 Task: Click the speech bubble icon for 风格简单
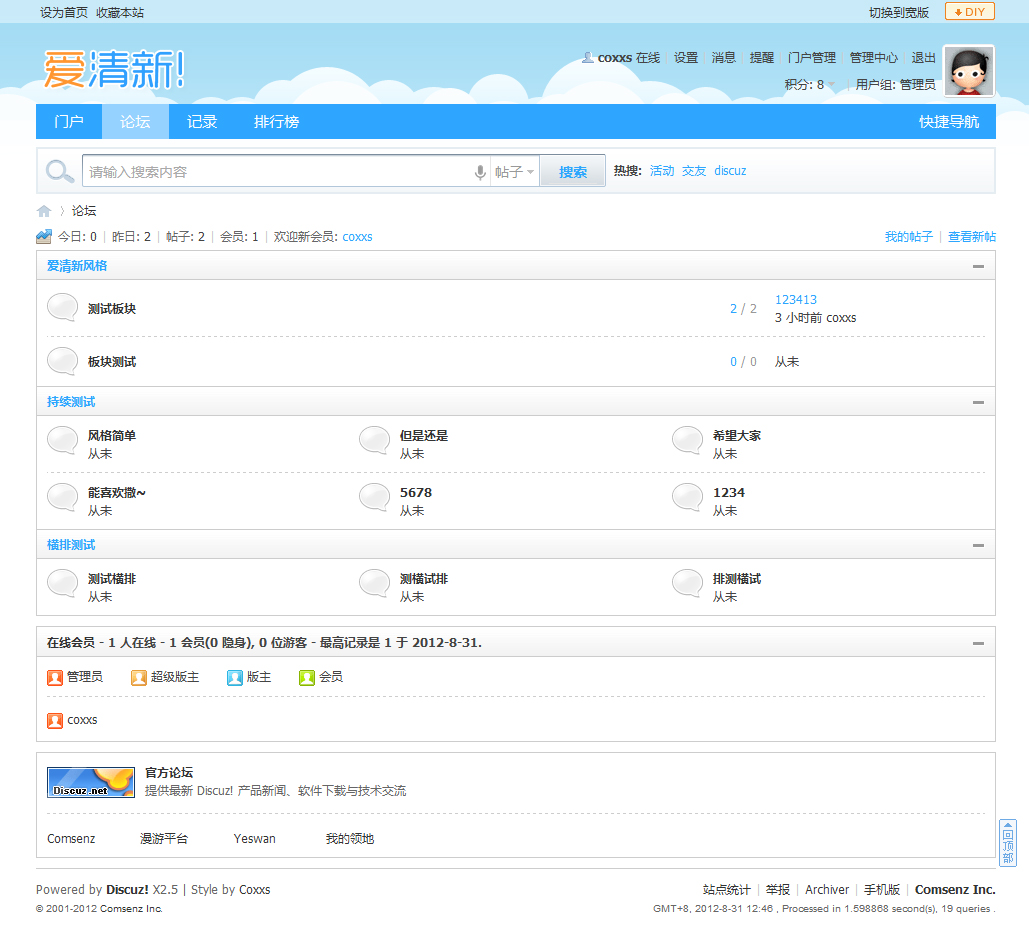click(x=63, y=440)
